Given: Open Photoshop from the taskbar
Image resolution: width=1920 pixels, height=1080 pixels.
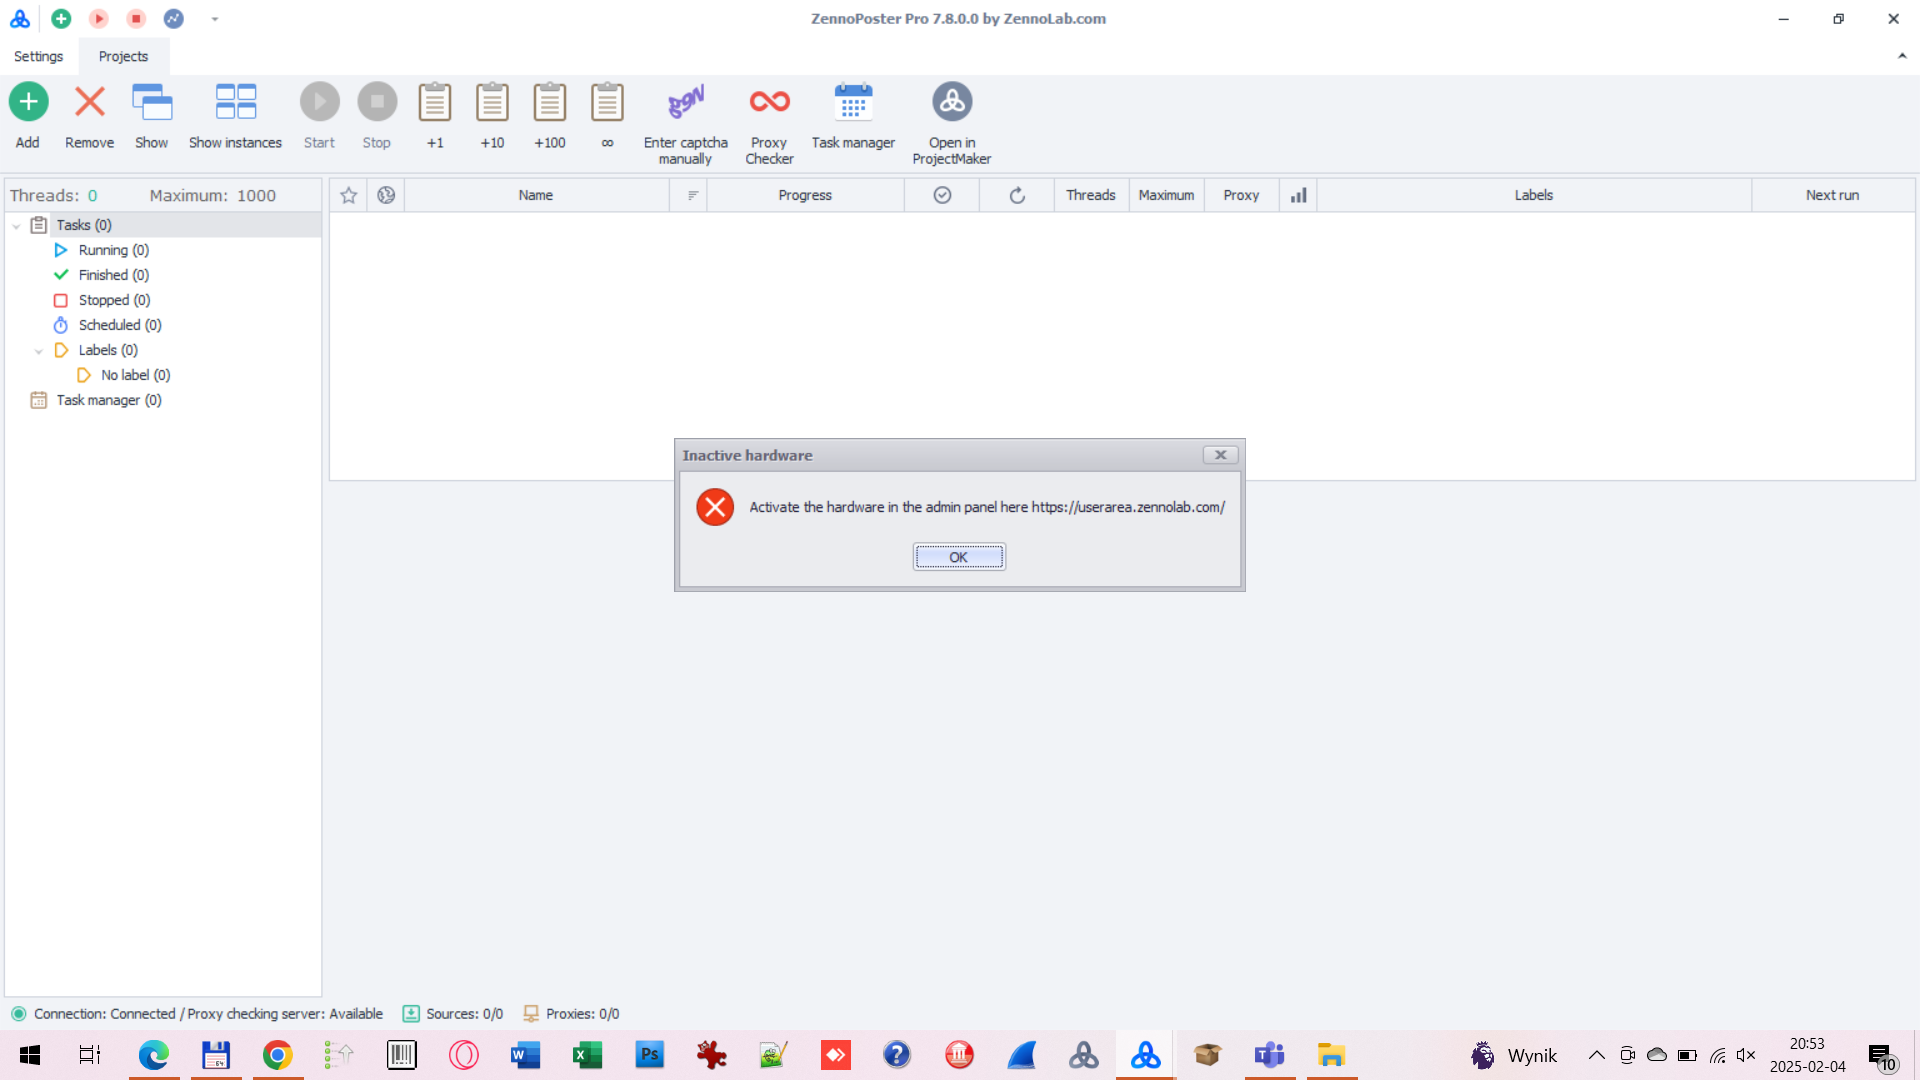Looking at the screenshot, I should [649, 1055].
